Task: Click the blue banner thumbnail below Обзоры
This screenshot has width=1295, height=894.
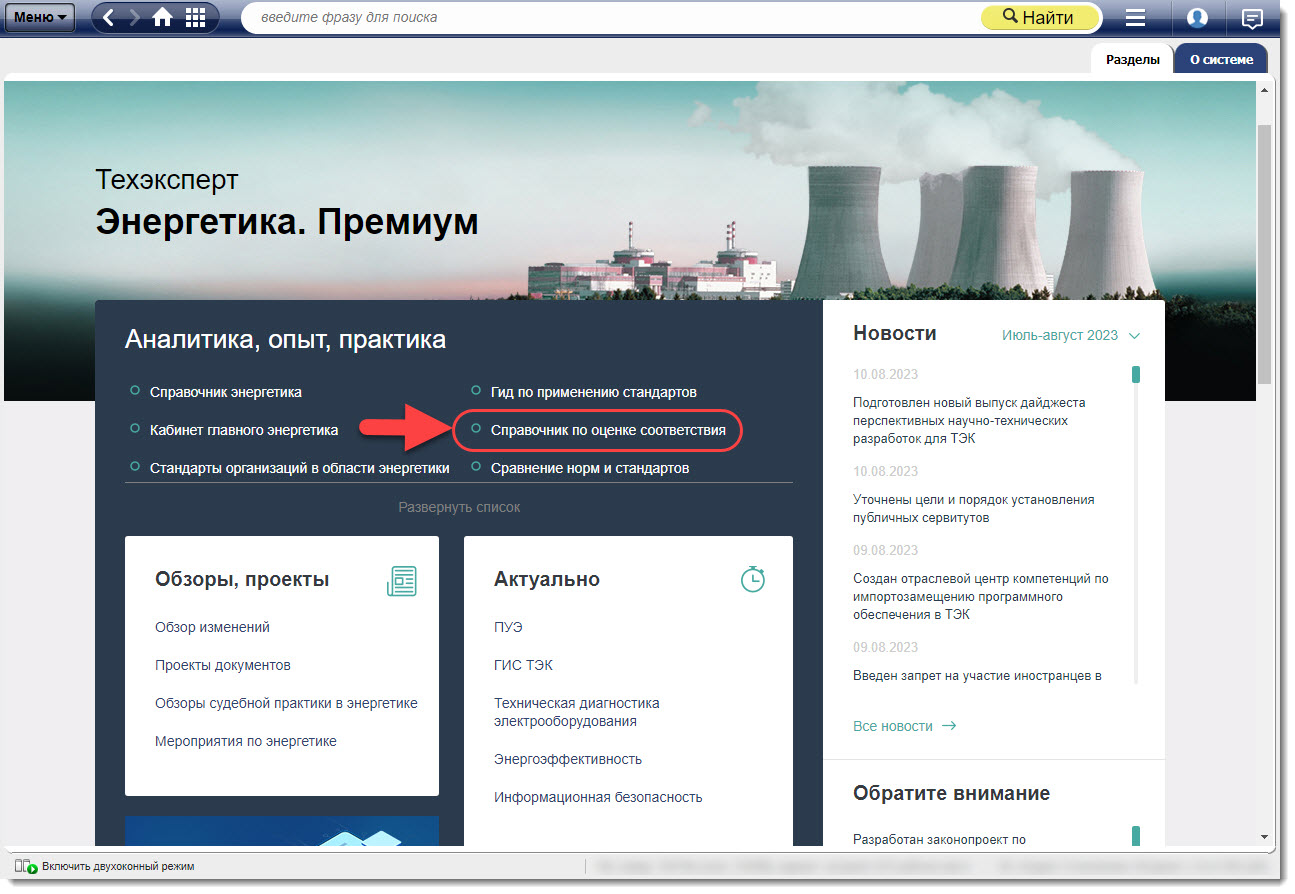Action: (x=282, y=831)
